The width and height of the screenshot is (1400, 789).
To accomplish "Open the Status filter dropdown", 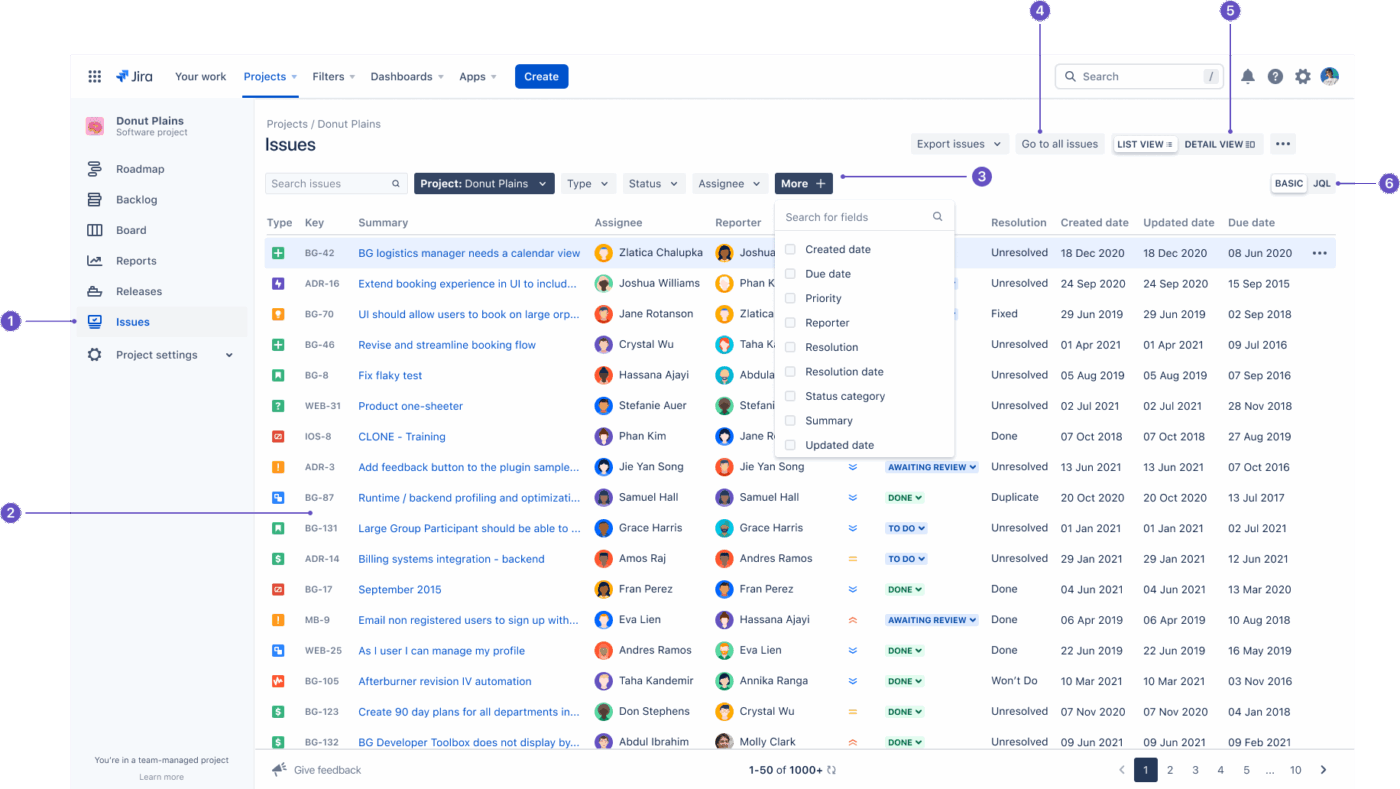I will click(653, 183).
